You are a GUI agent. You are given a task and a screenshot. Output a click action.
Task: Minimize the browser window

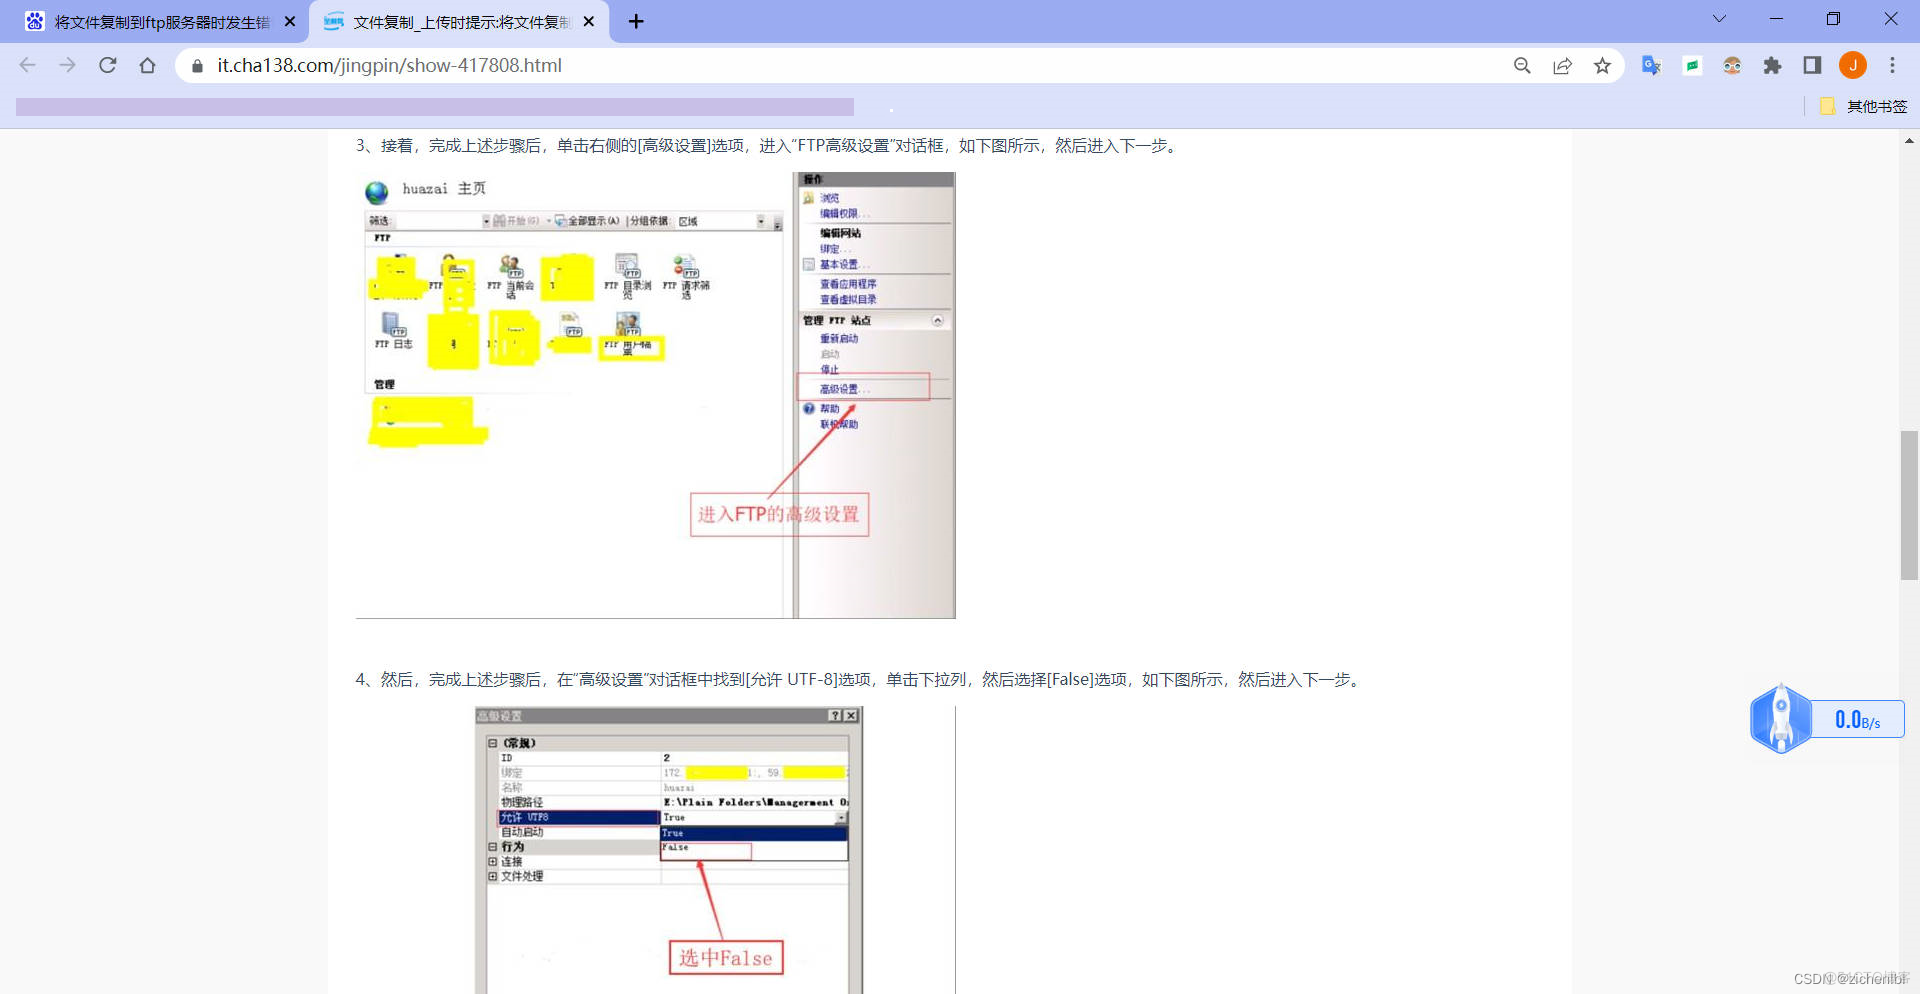(x=1776, y=19)
